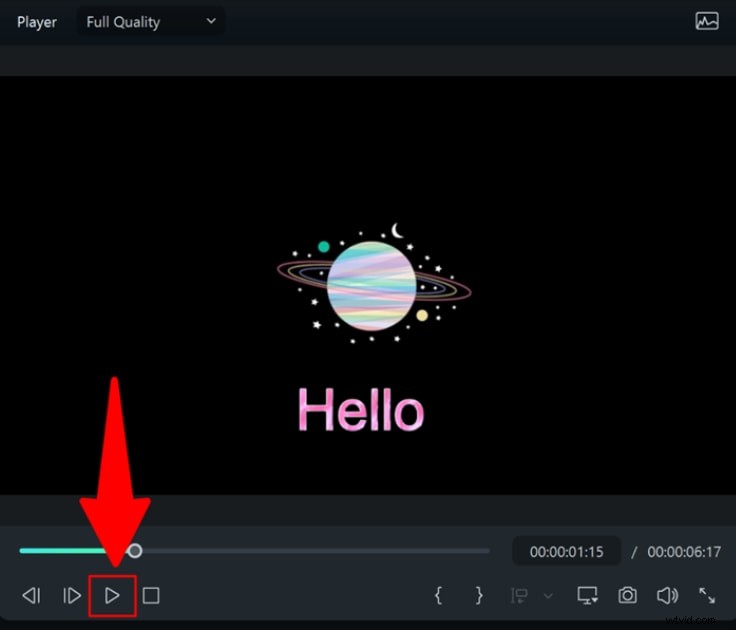The height and width of the screenshot is (630, 736).
Task: Play the video preview
Action: pos(112,596)
